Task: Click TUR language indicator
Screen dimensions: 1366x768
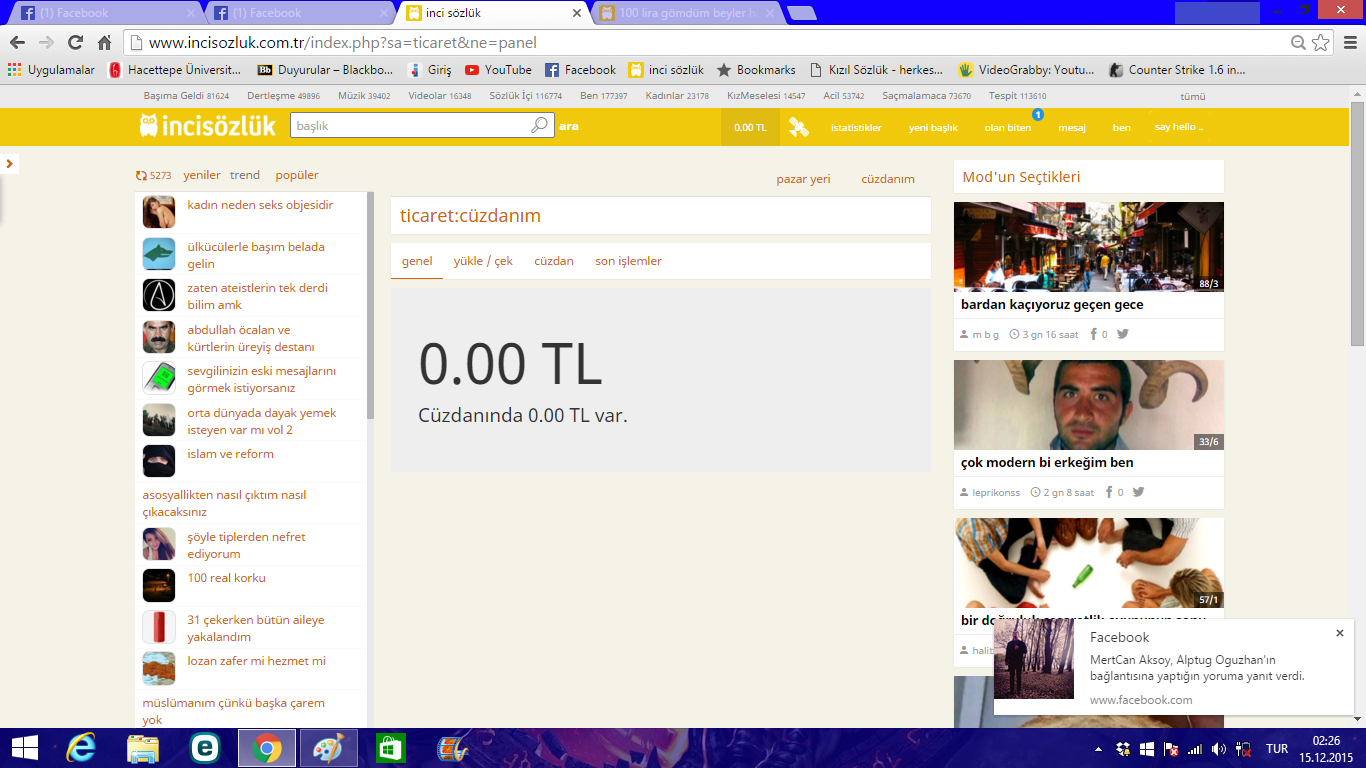Action: (1277, 749)
